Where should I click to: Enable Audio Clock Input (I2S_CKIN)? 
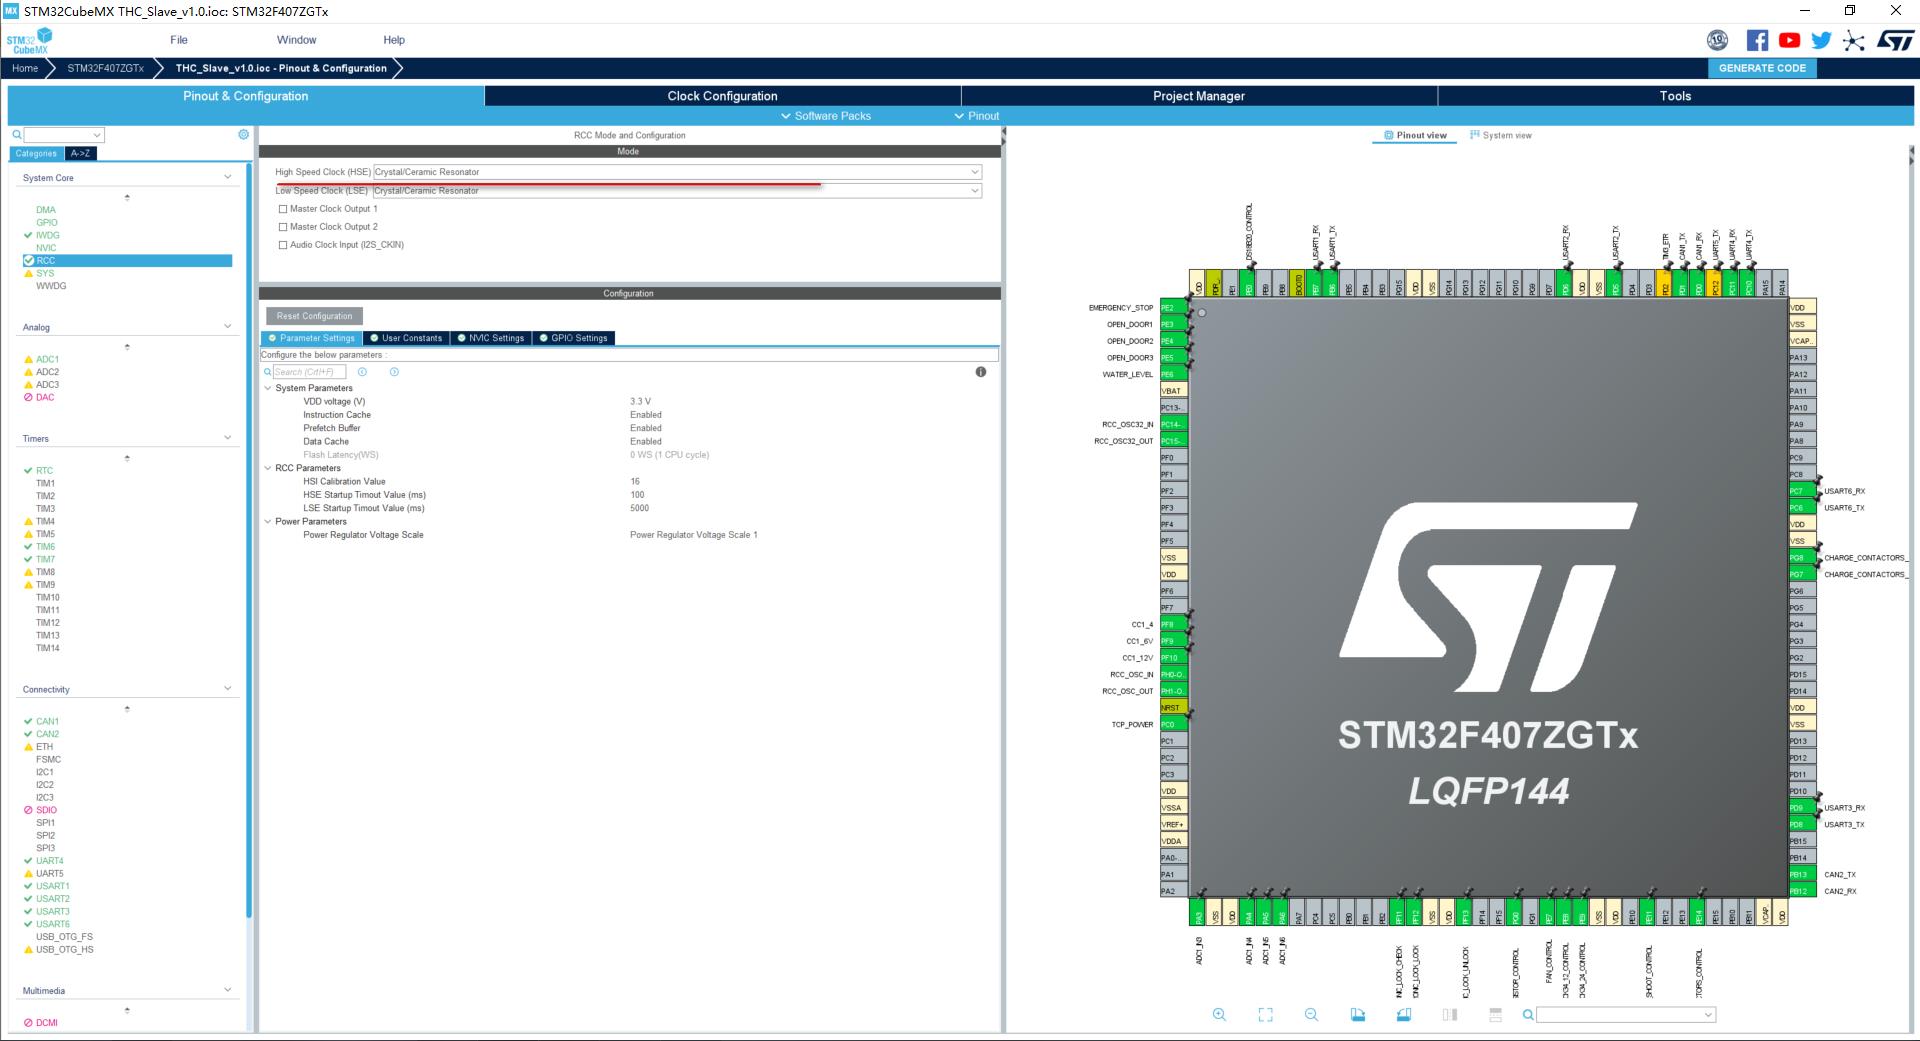pyautogui.click(x=283, y=245)
